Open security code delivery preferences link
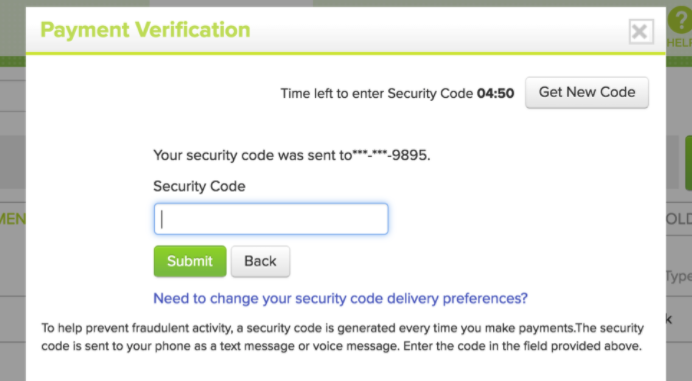692x381 pixels. 340,298
